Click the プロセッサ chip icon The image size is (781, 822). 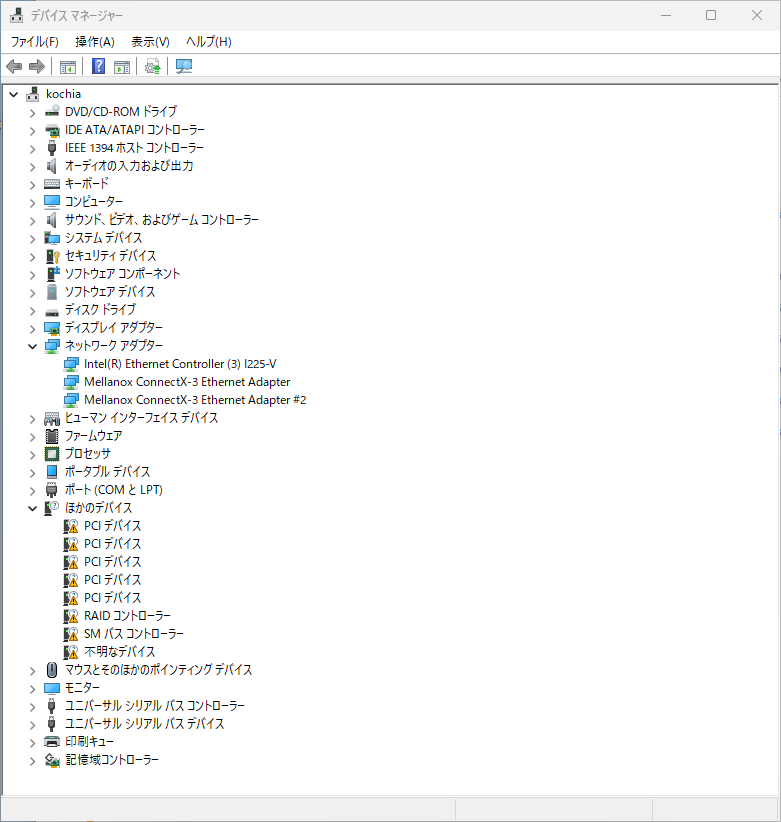[x=52, y=453]
